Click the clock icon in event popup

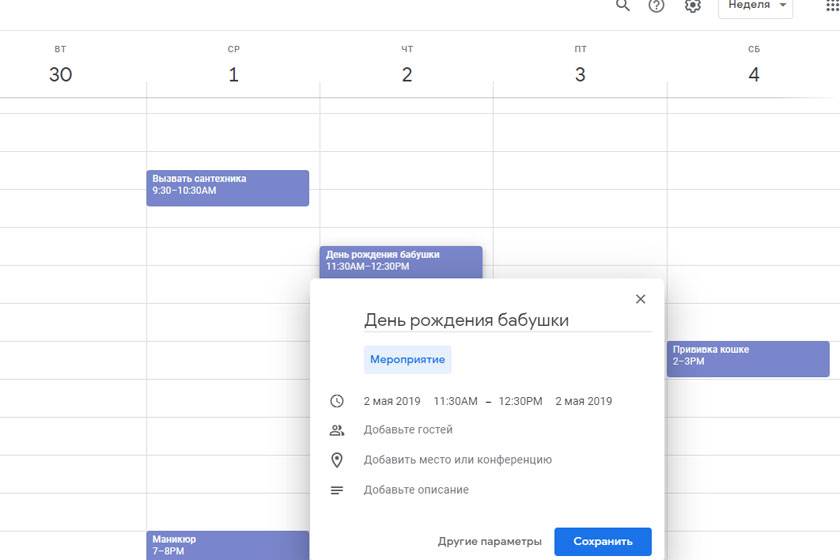click(337, 401)
